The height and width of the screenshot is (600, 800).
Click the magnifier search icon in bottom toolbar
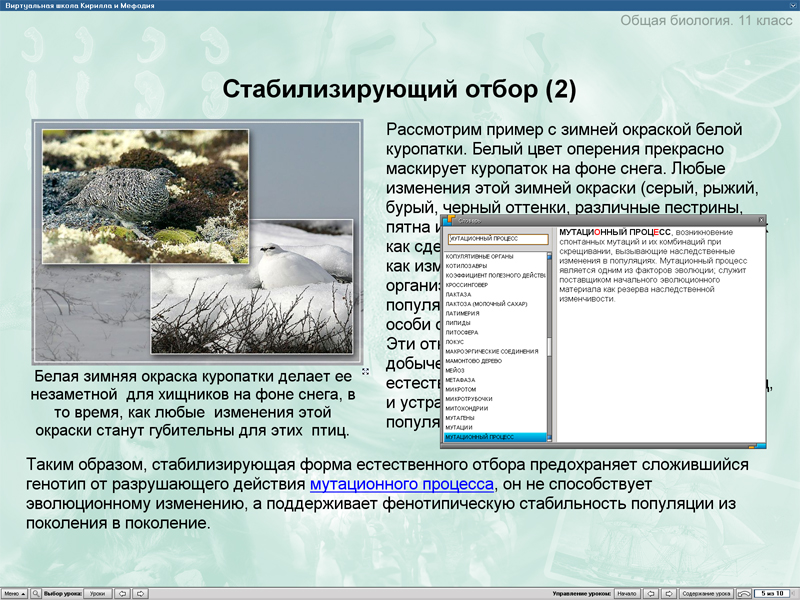point(35,593)
